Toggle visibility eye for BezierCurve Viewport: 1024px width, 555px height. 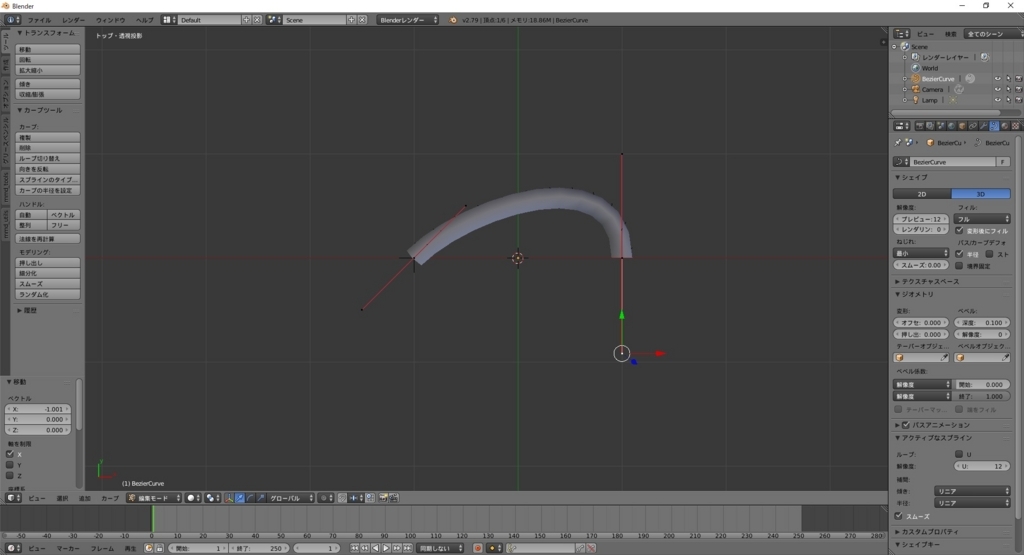click(997, 79)
